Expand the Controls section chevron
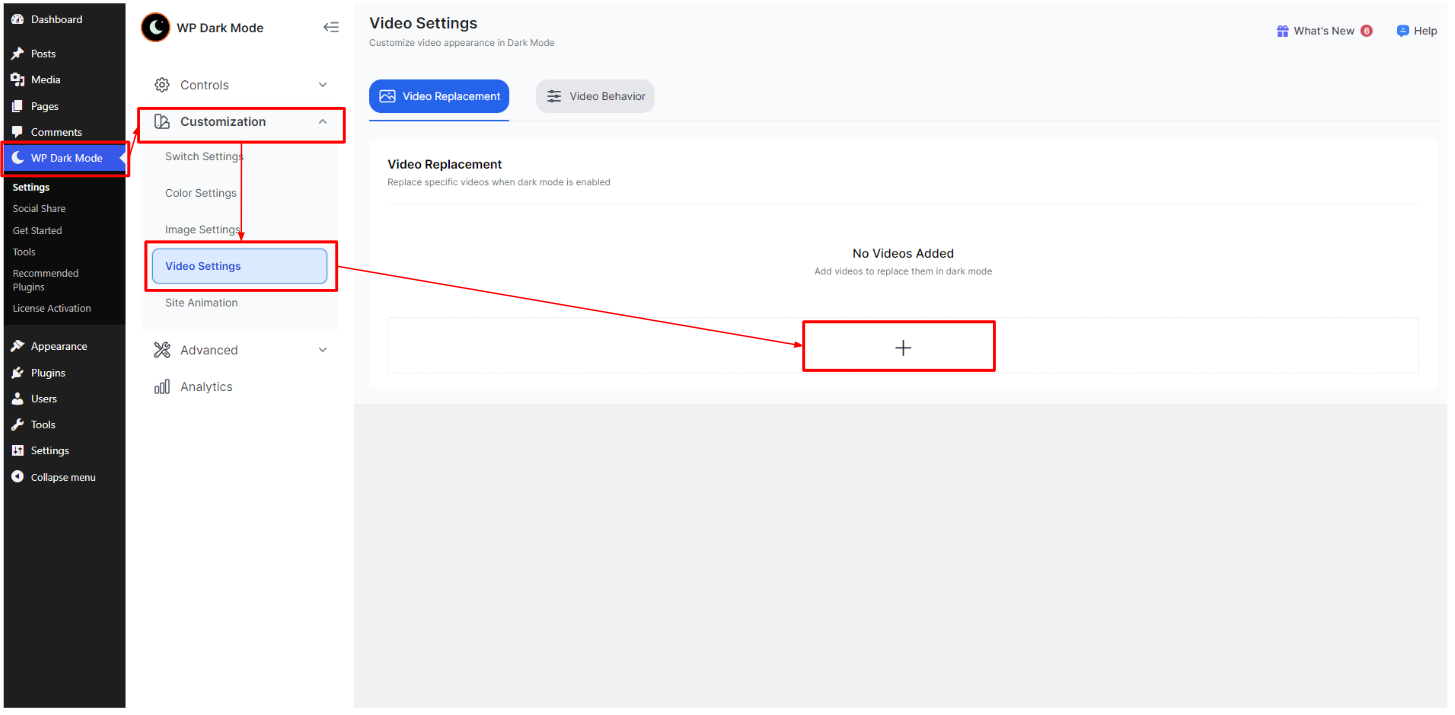 (x=322, y=85)
